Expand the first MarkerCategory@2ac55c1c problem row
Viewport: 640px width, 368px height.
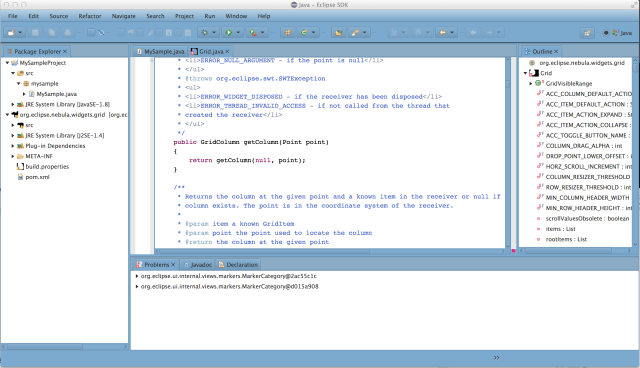(137, 276)
